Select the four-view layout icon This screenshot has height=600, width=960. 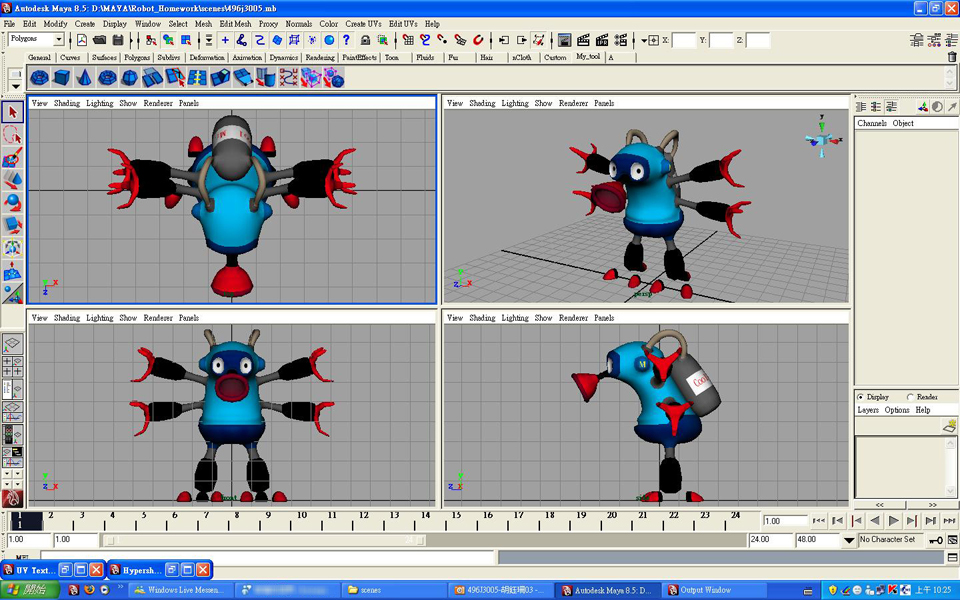(13, 366)
